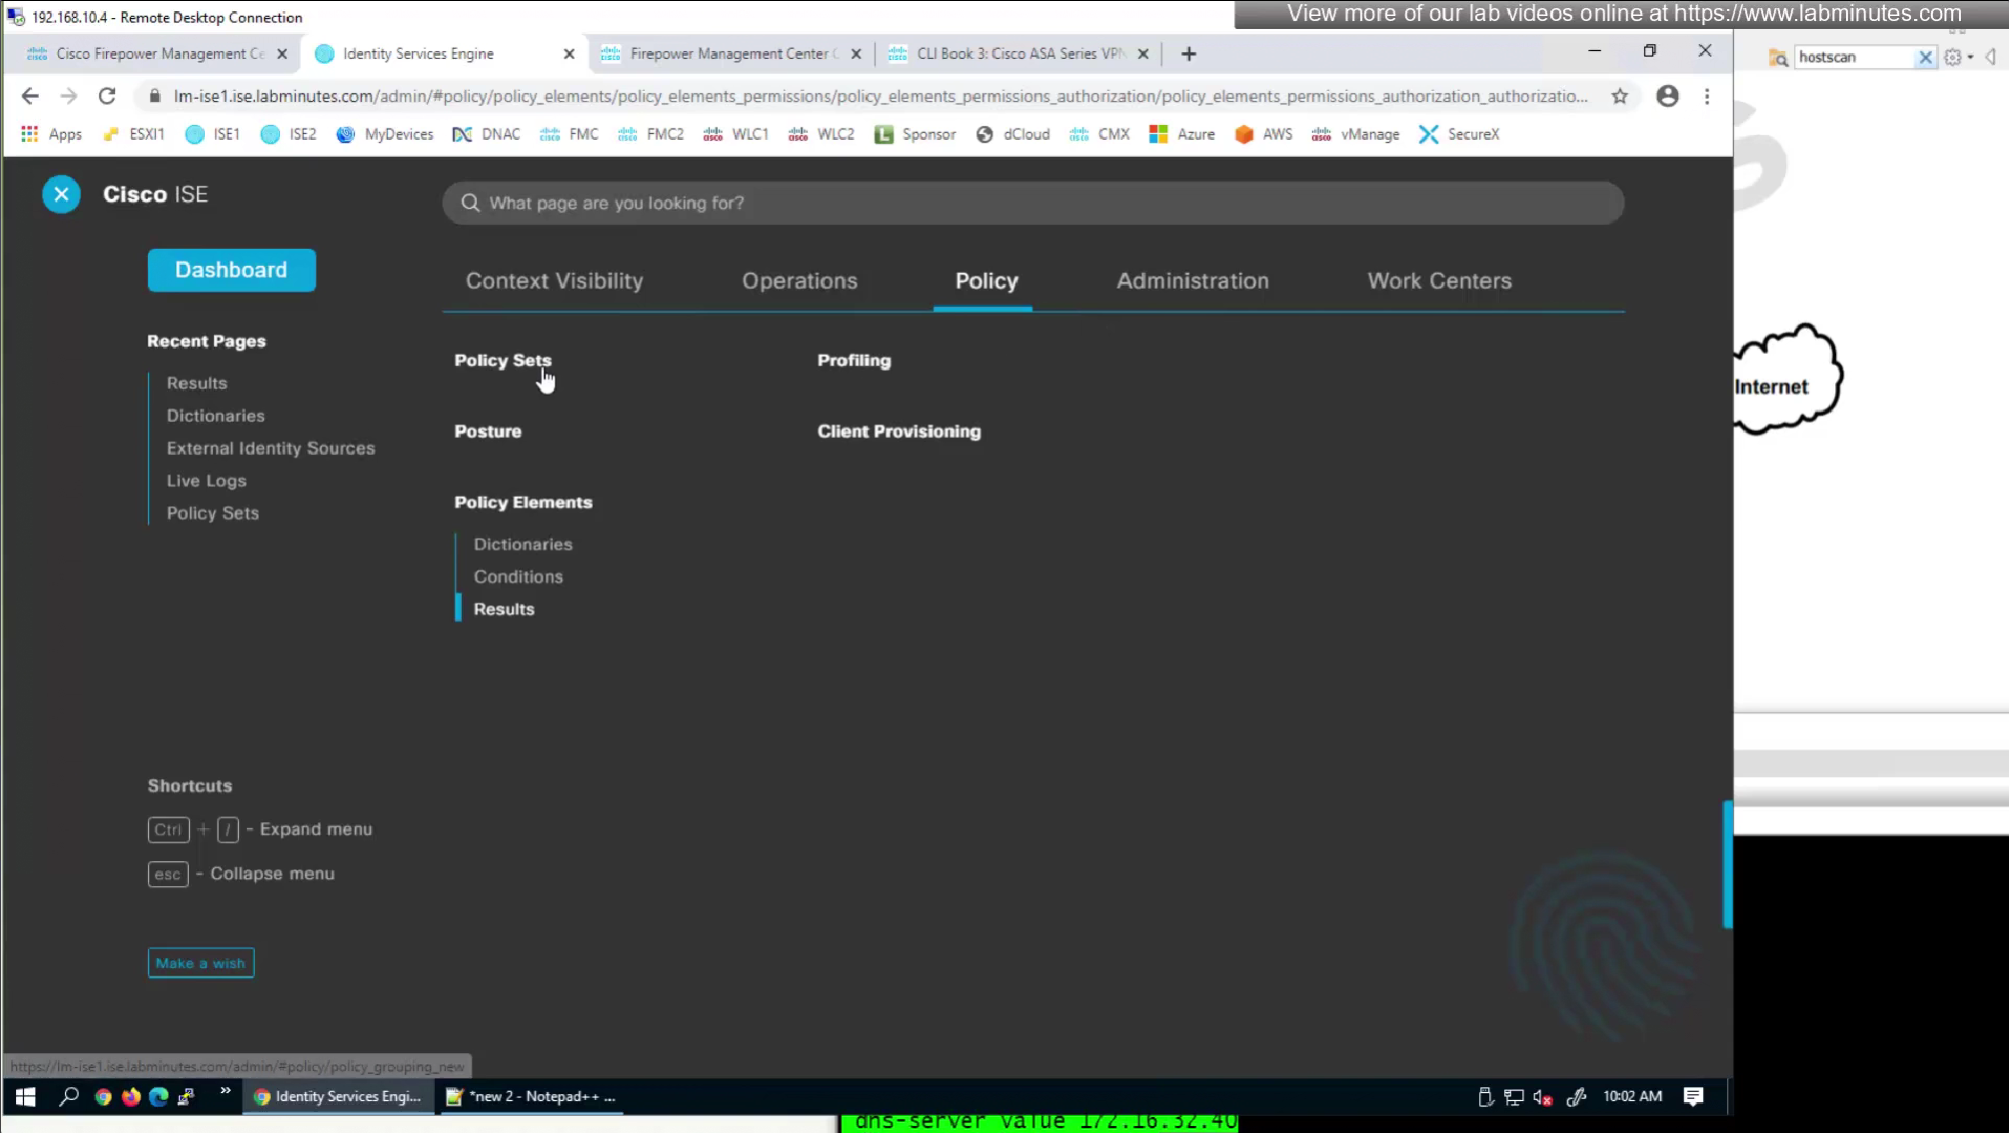The height and width of the screenshot is (1133, 2009).
Task: Open the FMC bookmark shortcut
Action: 569,134
